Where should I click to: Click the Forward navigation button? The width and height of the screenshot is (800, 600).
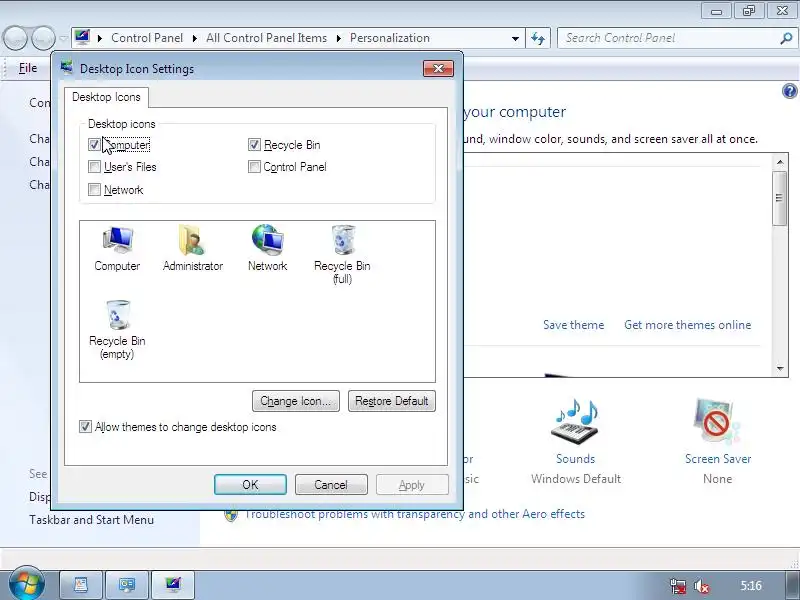(x=43, y=38)
